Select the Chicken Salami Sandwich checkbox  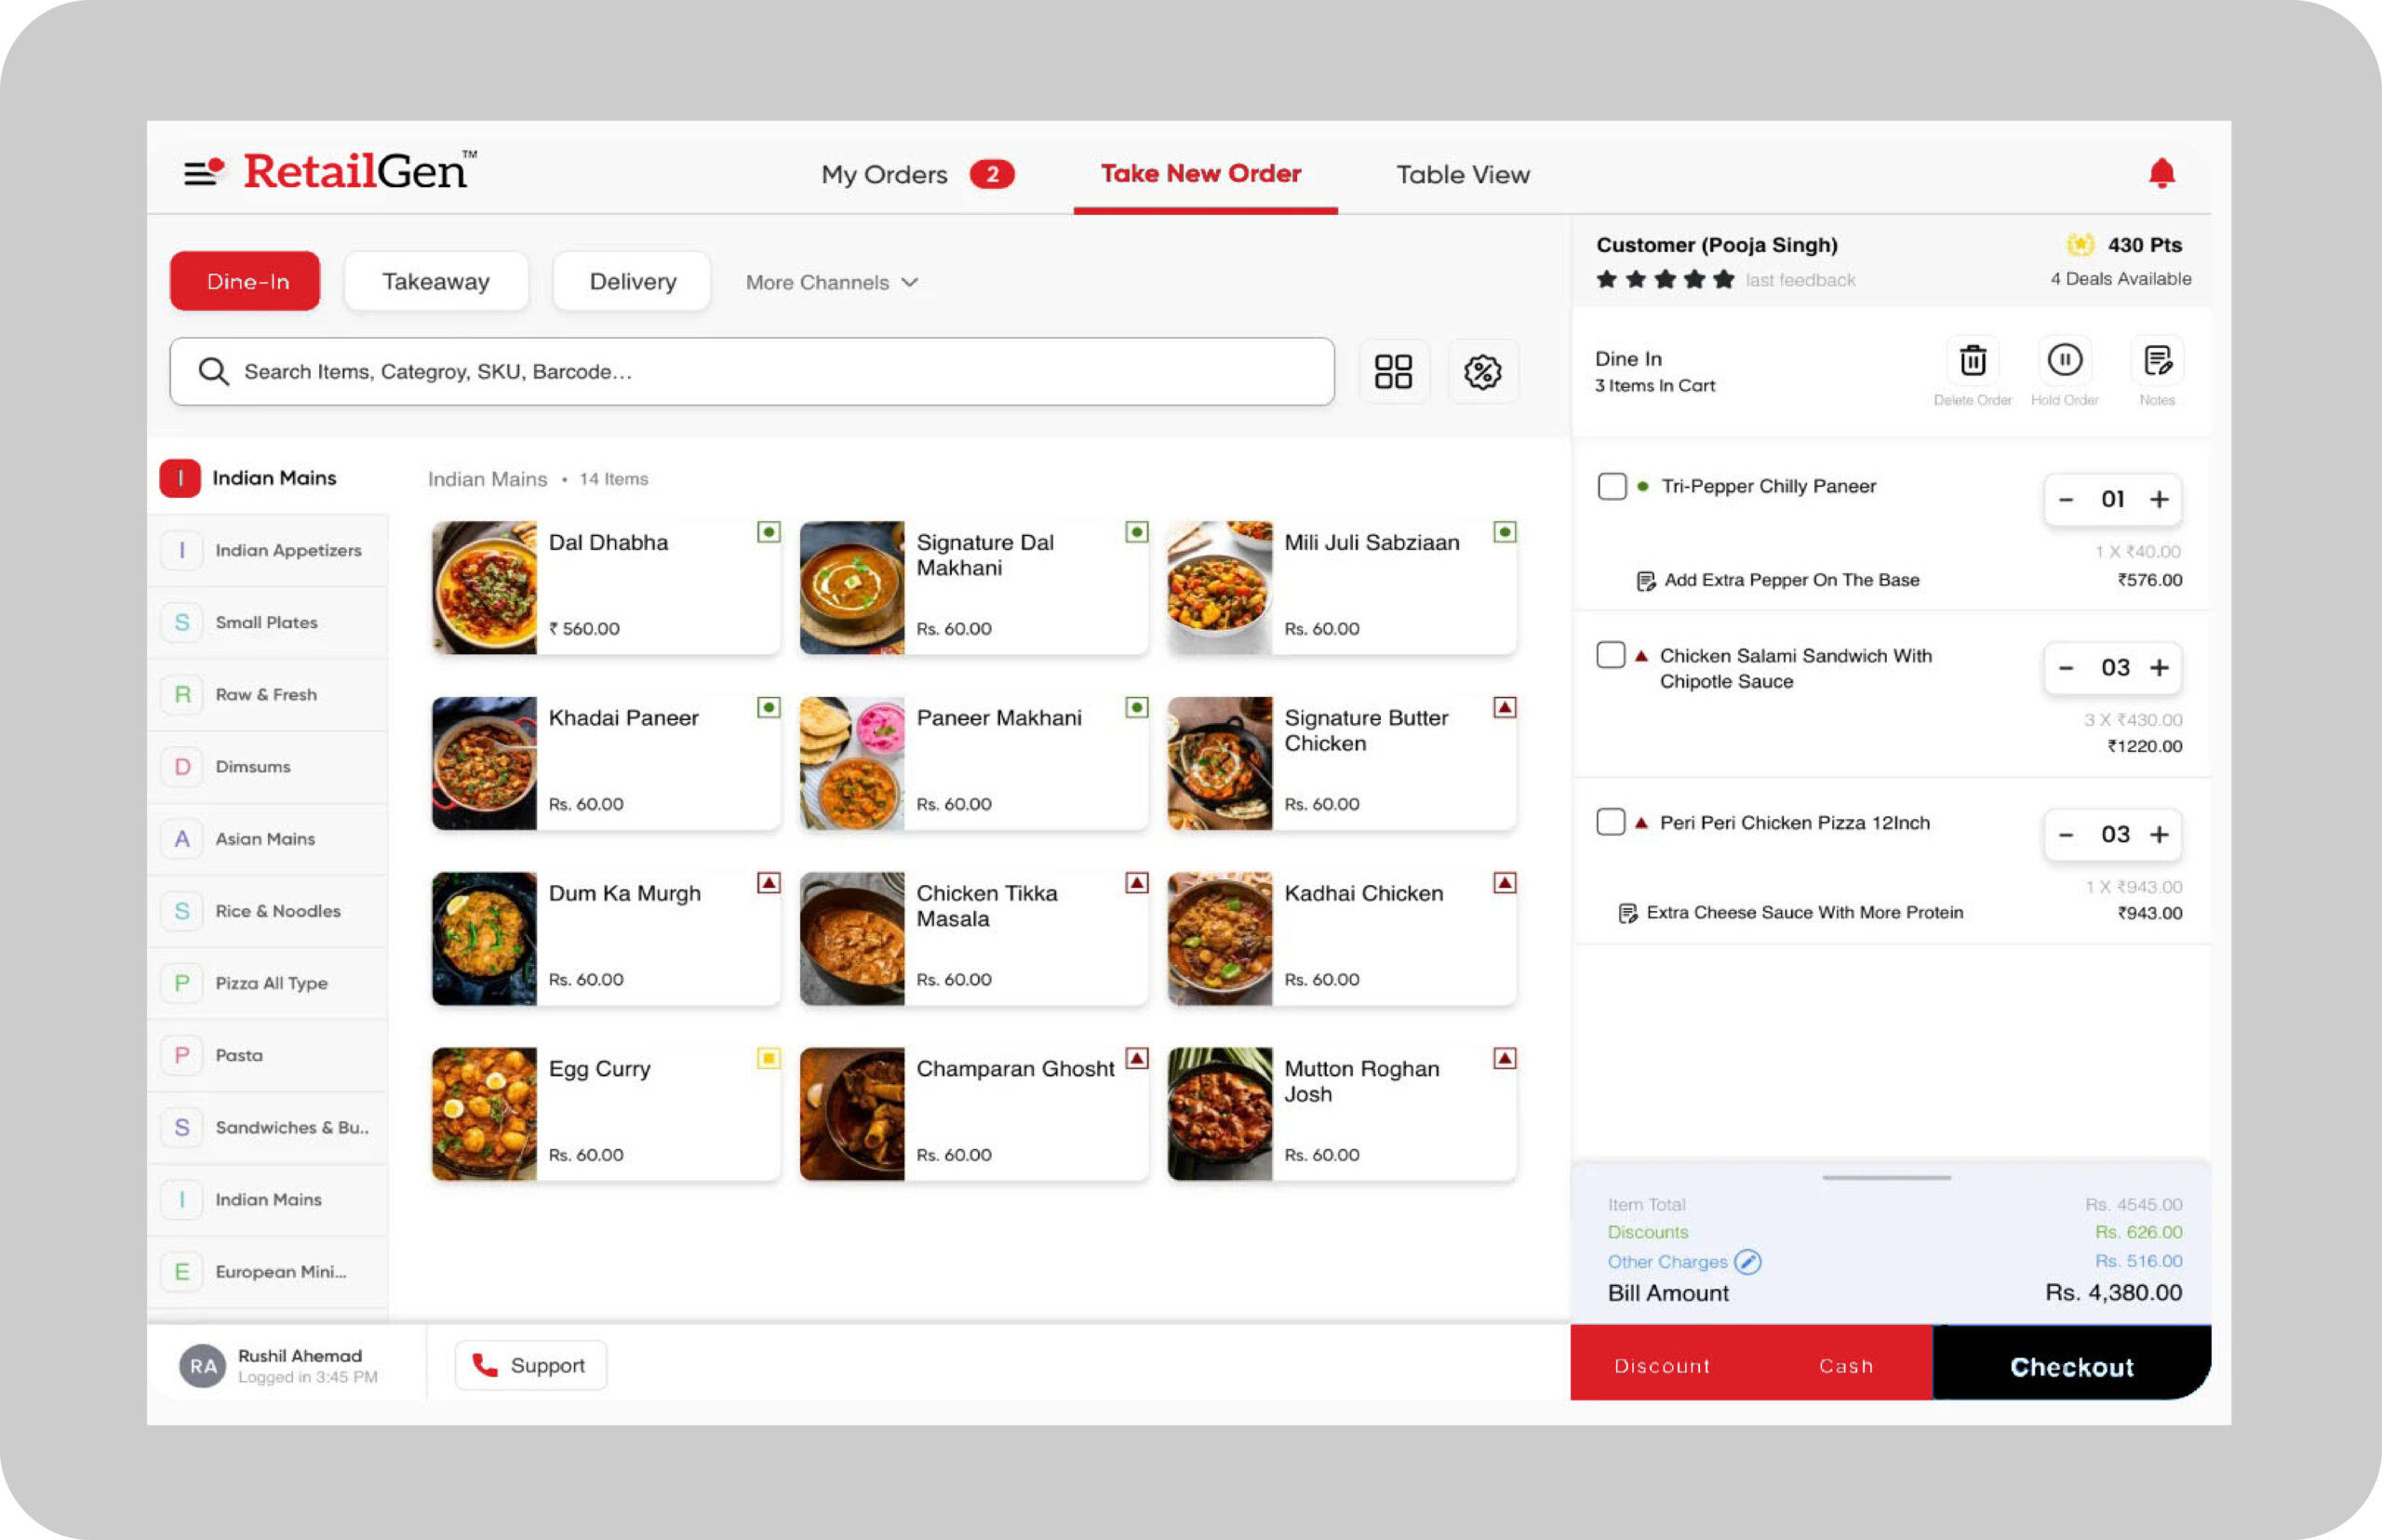click(x=1610, y=655)
